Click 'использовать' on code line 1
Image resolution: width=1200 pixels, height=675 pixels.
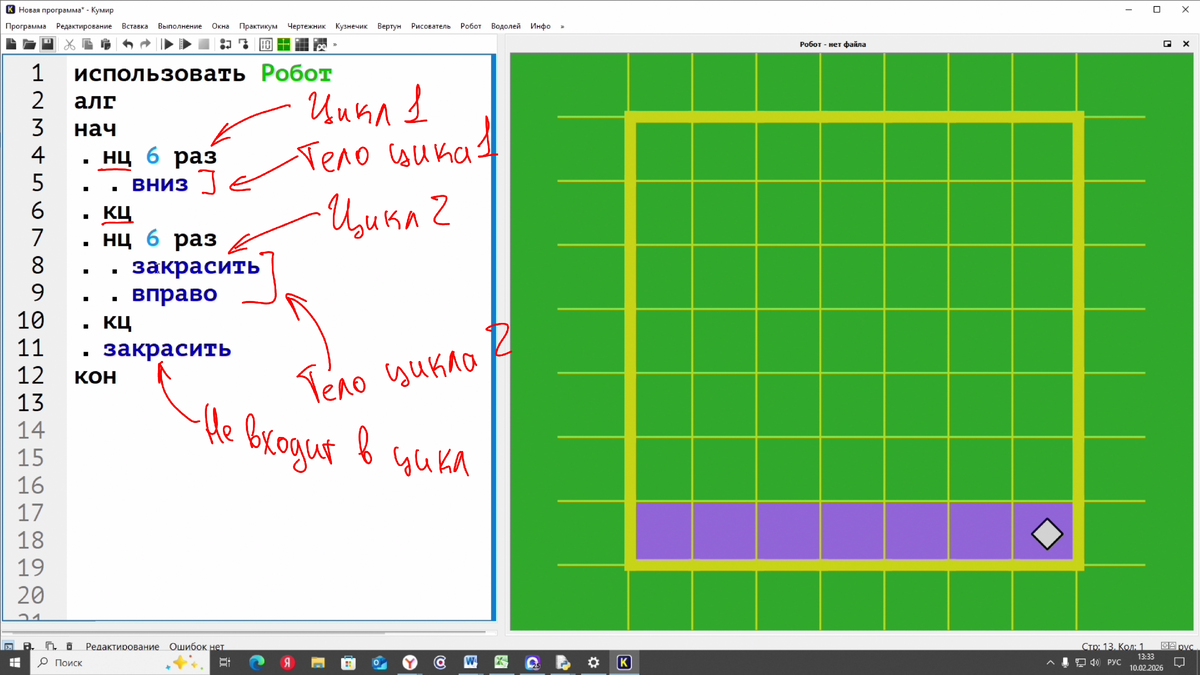[x=160, y=74]
